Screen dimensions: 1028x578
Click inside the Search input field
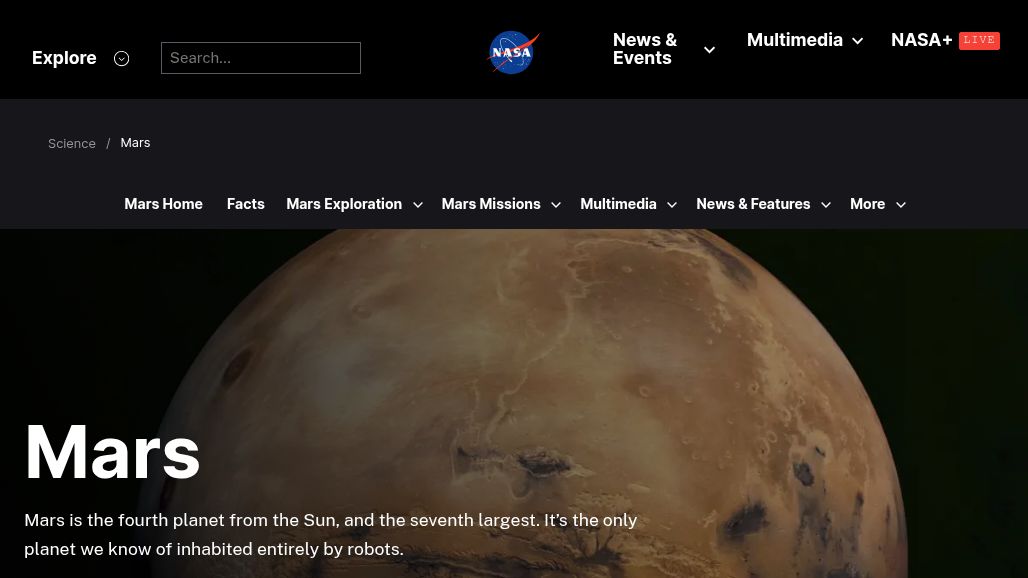click(261, 57)
